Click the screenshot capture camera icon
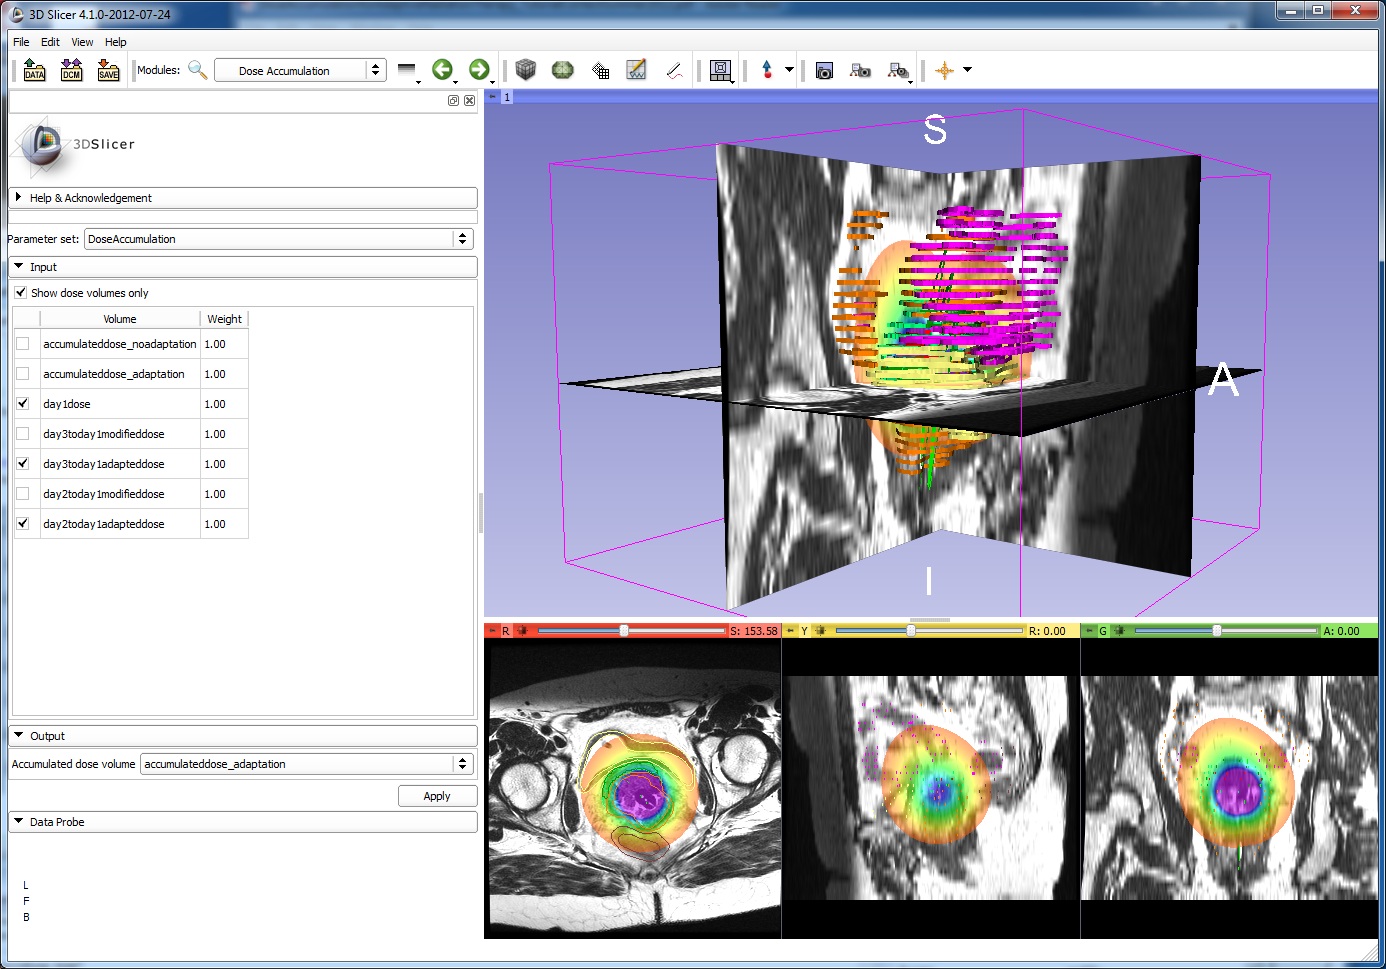This screenshot has height=969, width=1386. coord(824,70)
